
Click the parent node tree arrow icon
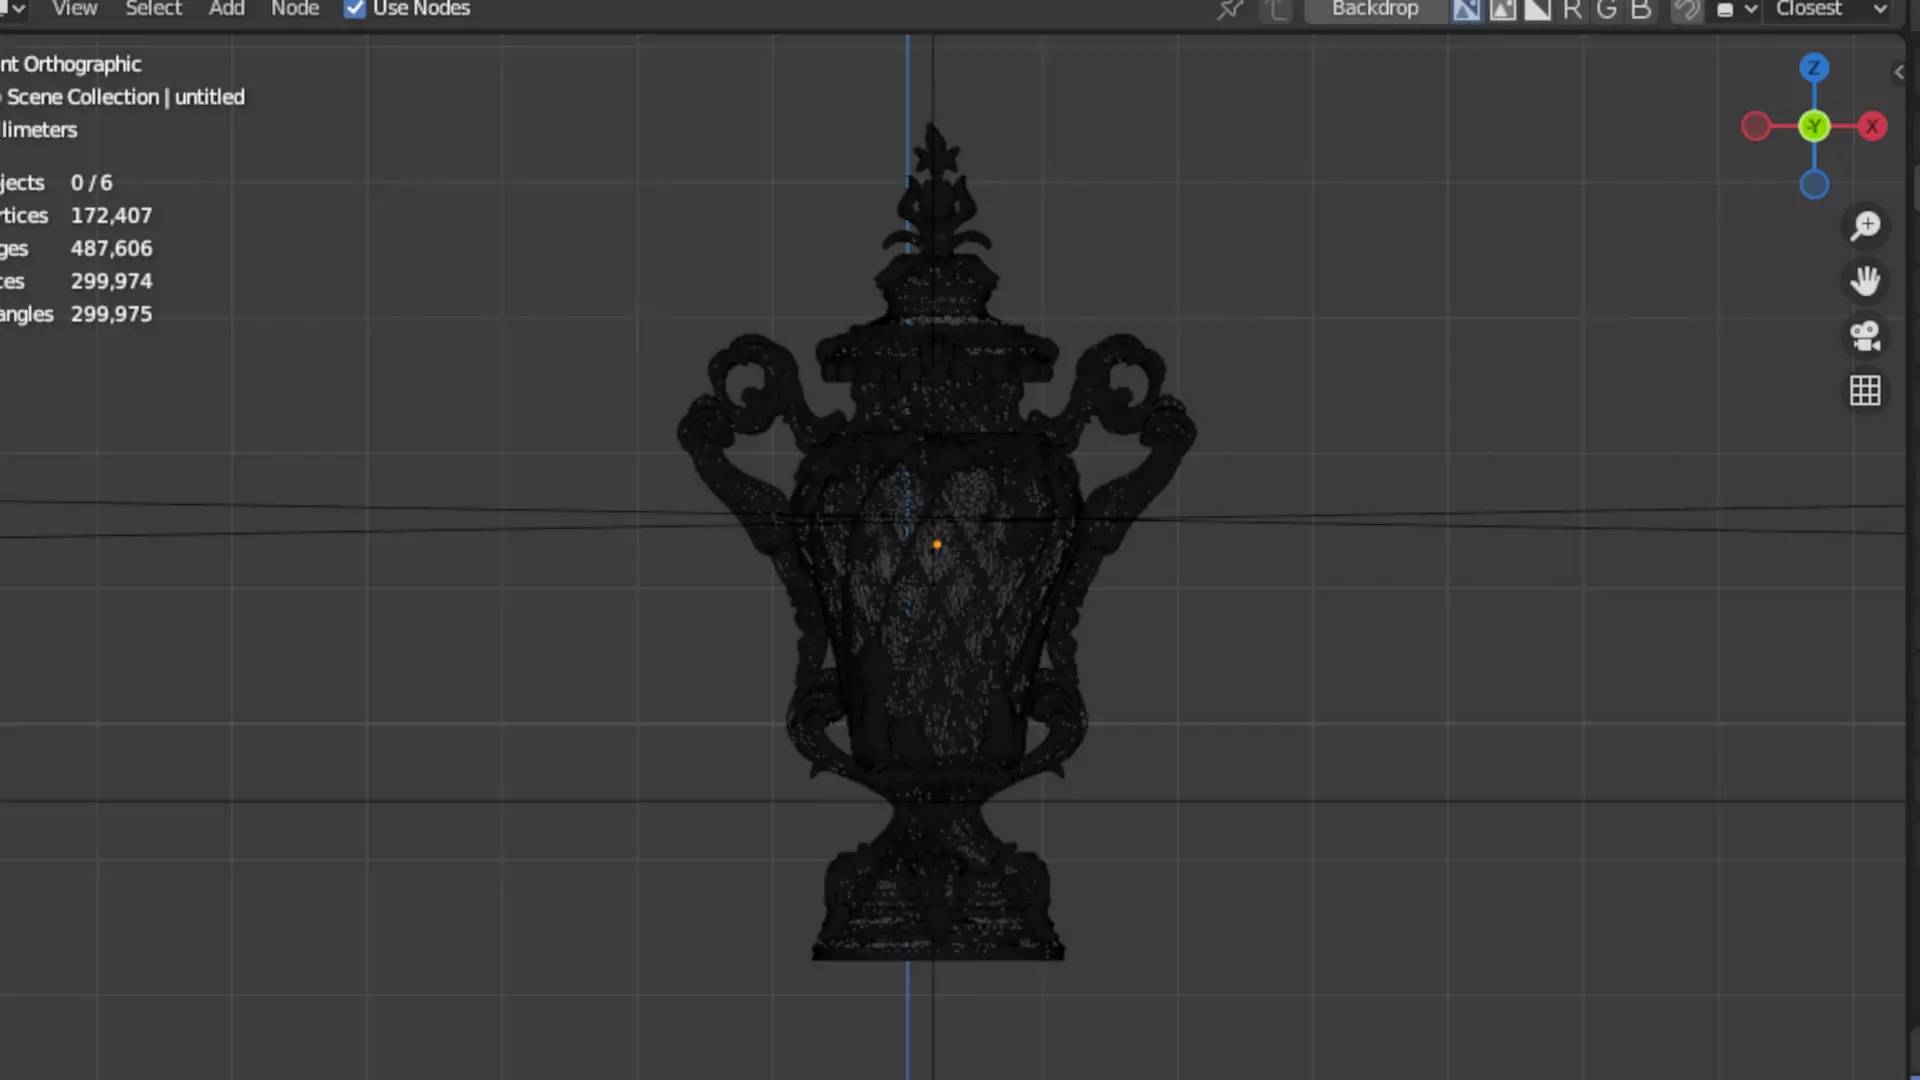pyautogui.click(x=1276, y=10)
